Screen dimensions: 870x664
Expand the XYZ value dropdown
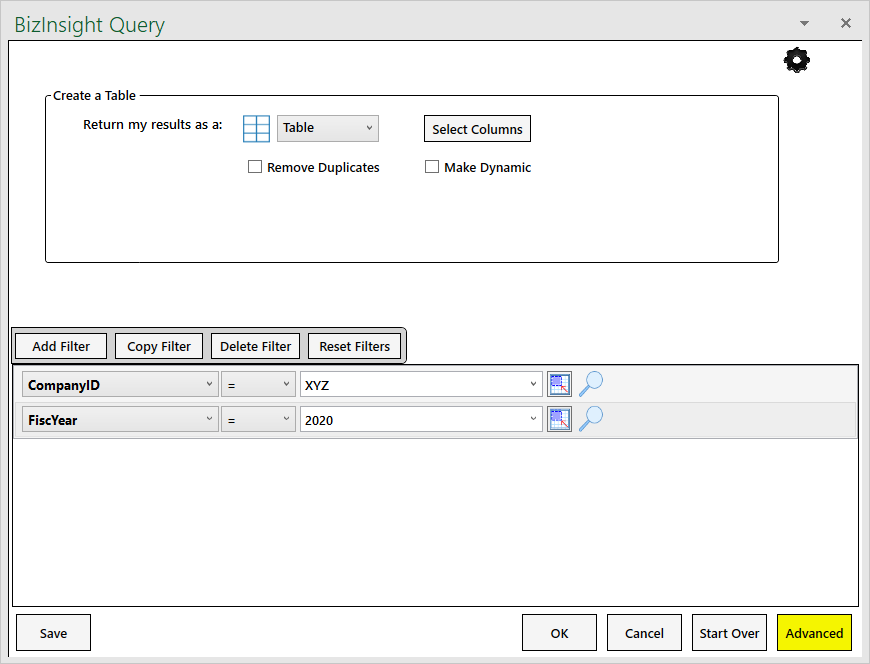pyautogui.click(x=421, y=384)
